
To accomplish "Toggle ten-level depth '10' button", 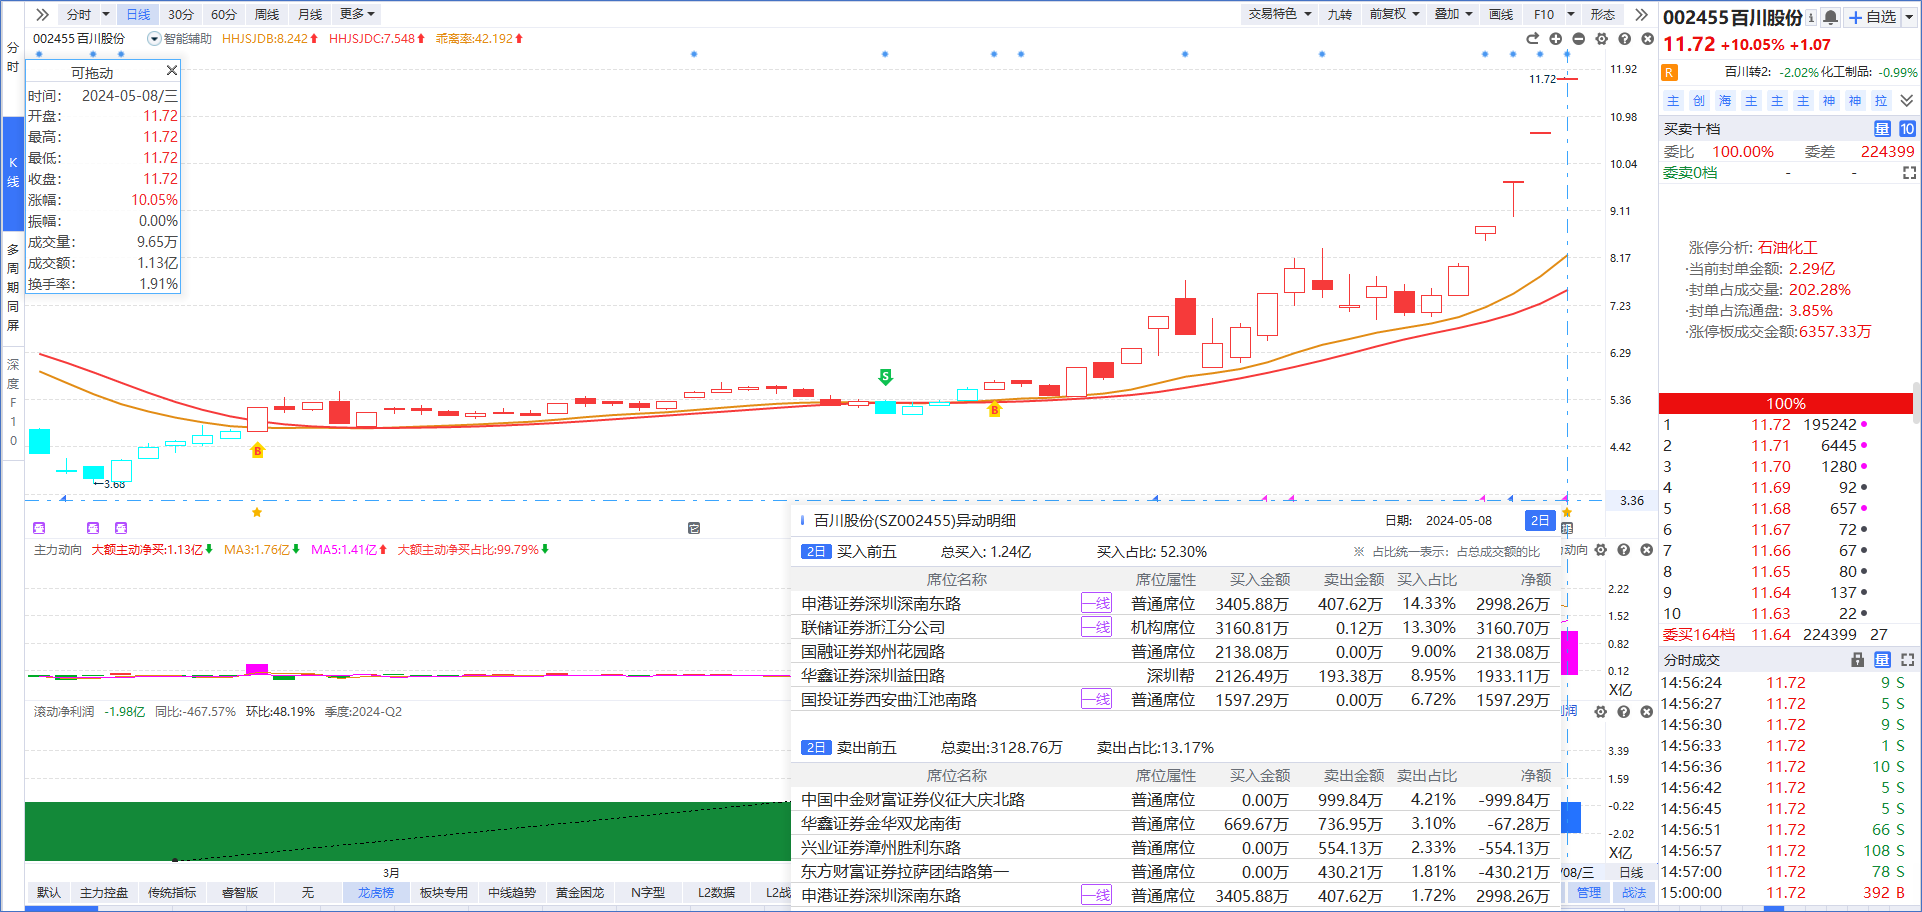I will 1907,129.
